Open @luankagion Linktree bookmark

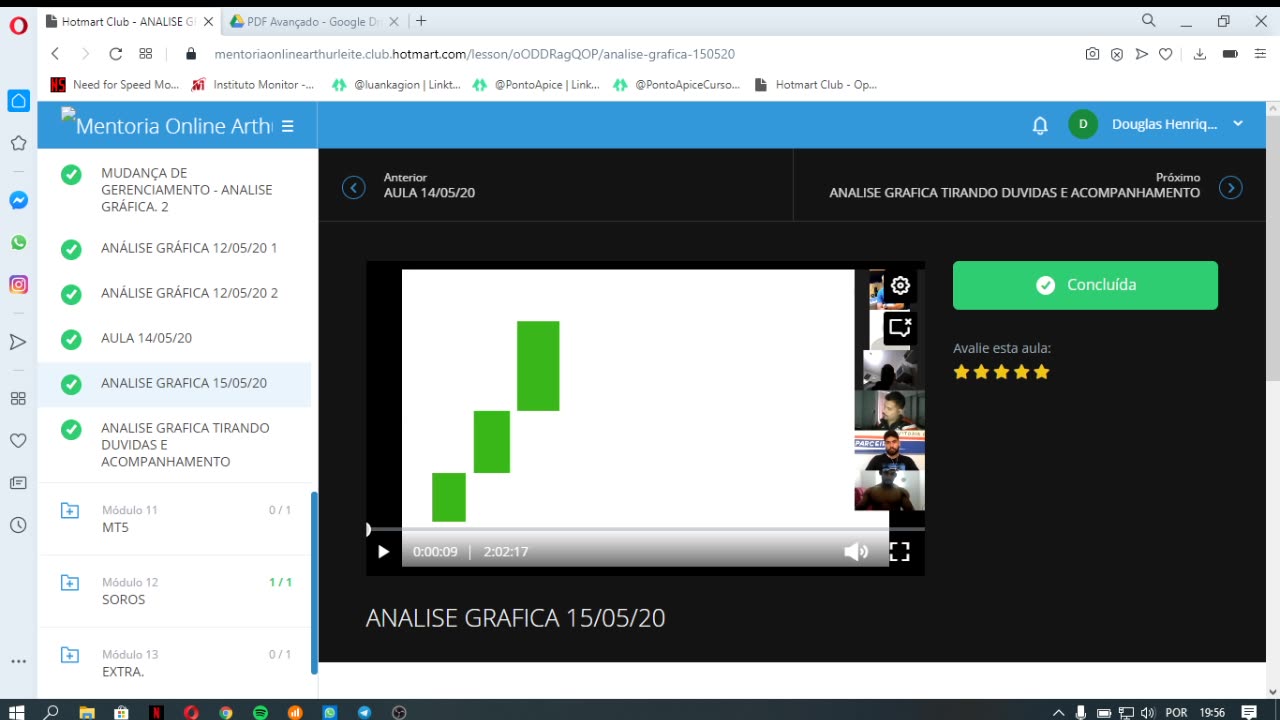(396, 85)
